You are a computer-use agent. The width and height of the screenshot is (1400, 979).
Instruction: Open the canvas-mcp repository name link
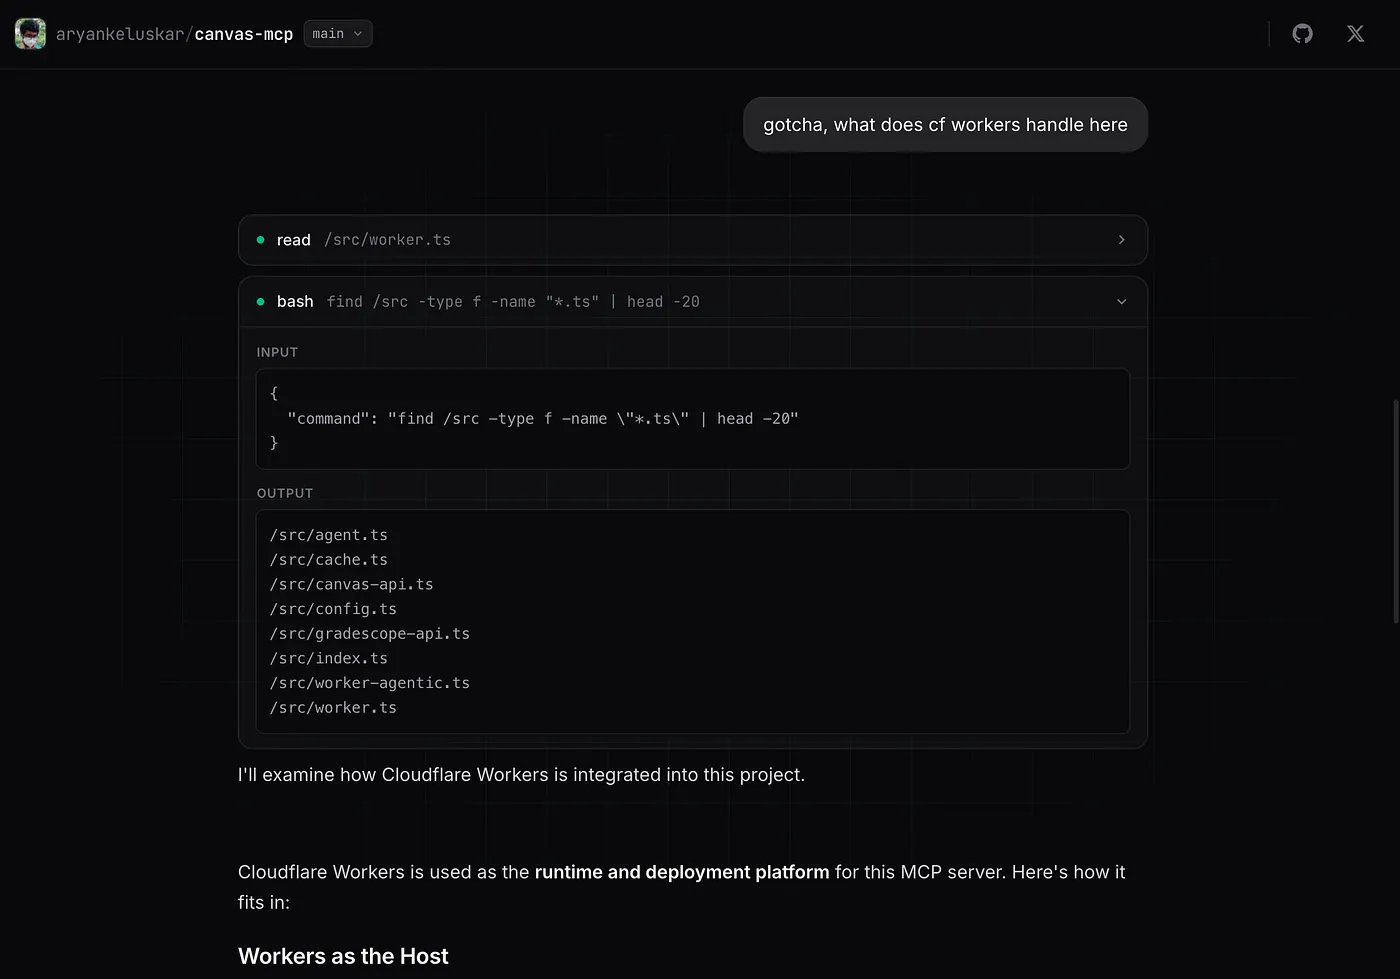243,34
